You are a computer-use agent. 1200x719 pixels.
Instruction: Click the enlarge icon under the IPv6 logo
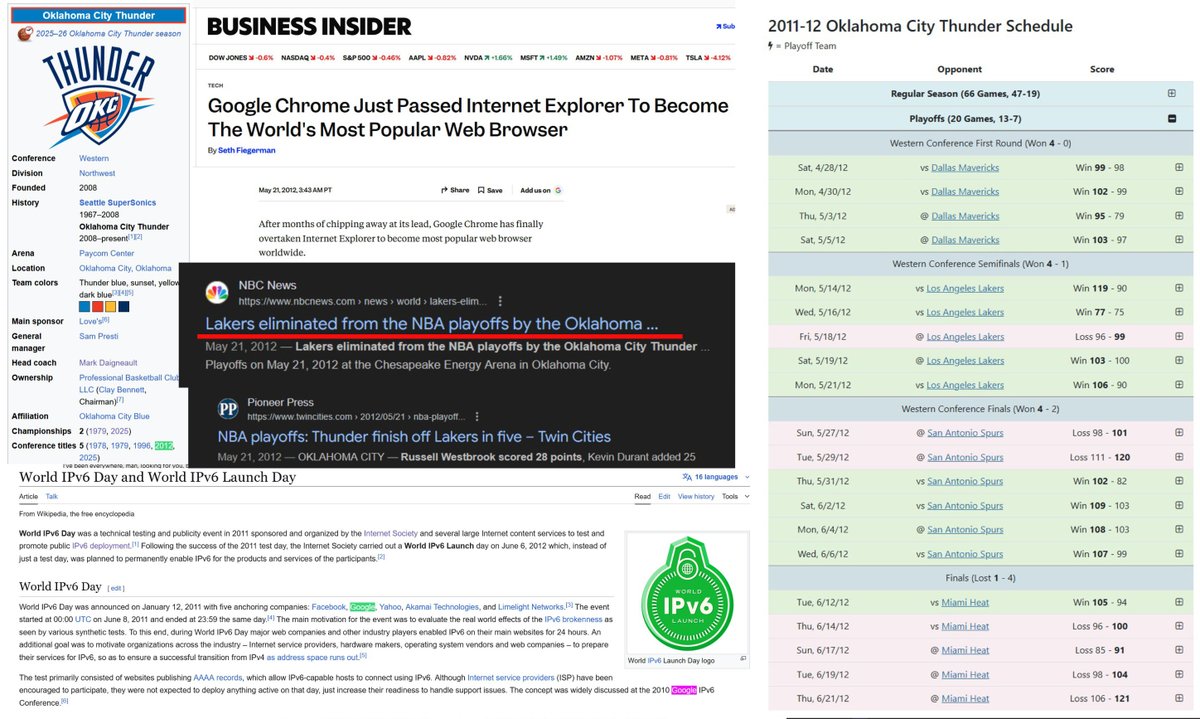tap(743, 659)
